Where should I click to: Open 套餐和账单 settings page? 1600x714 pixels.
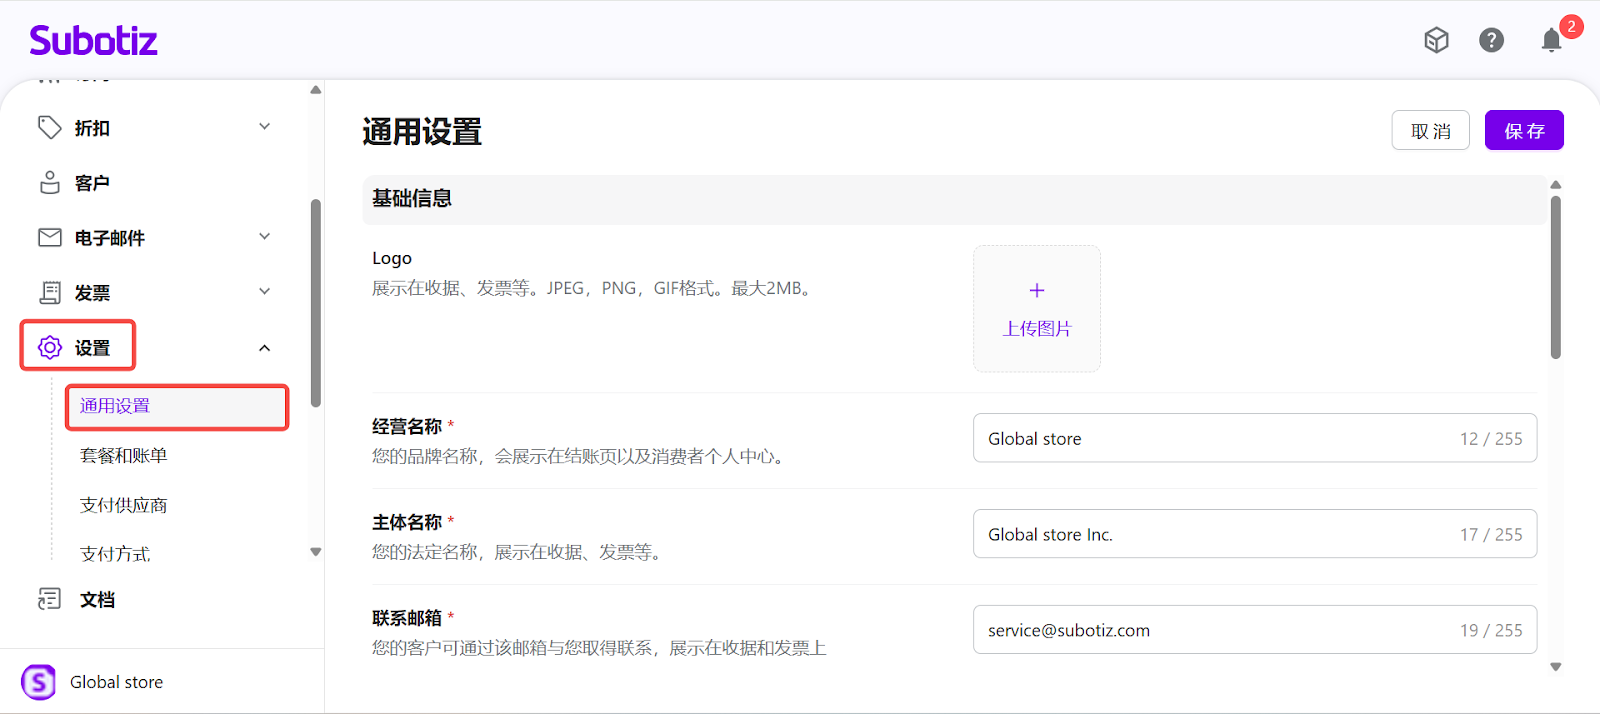(123, 456)
